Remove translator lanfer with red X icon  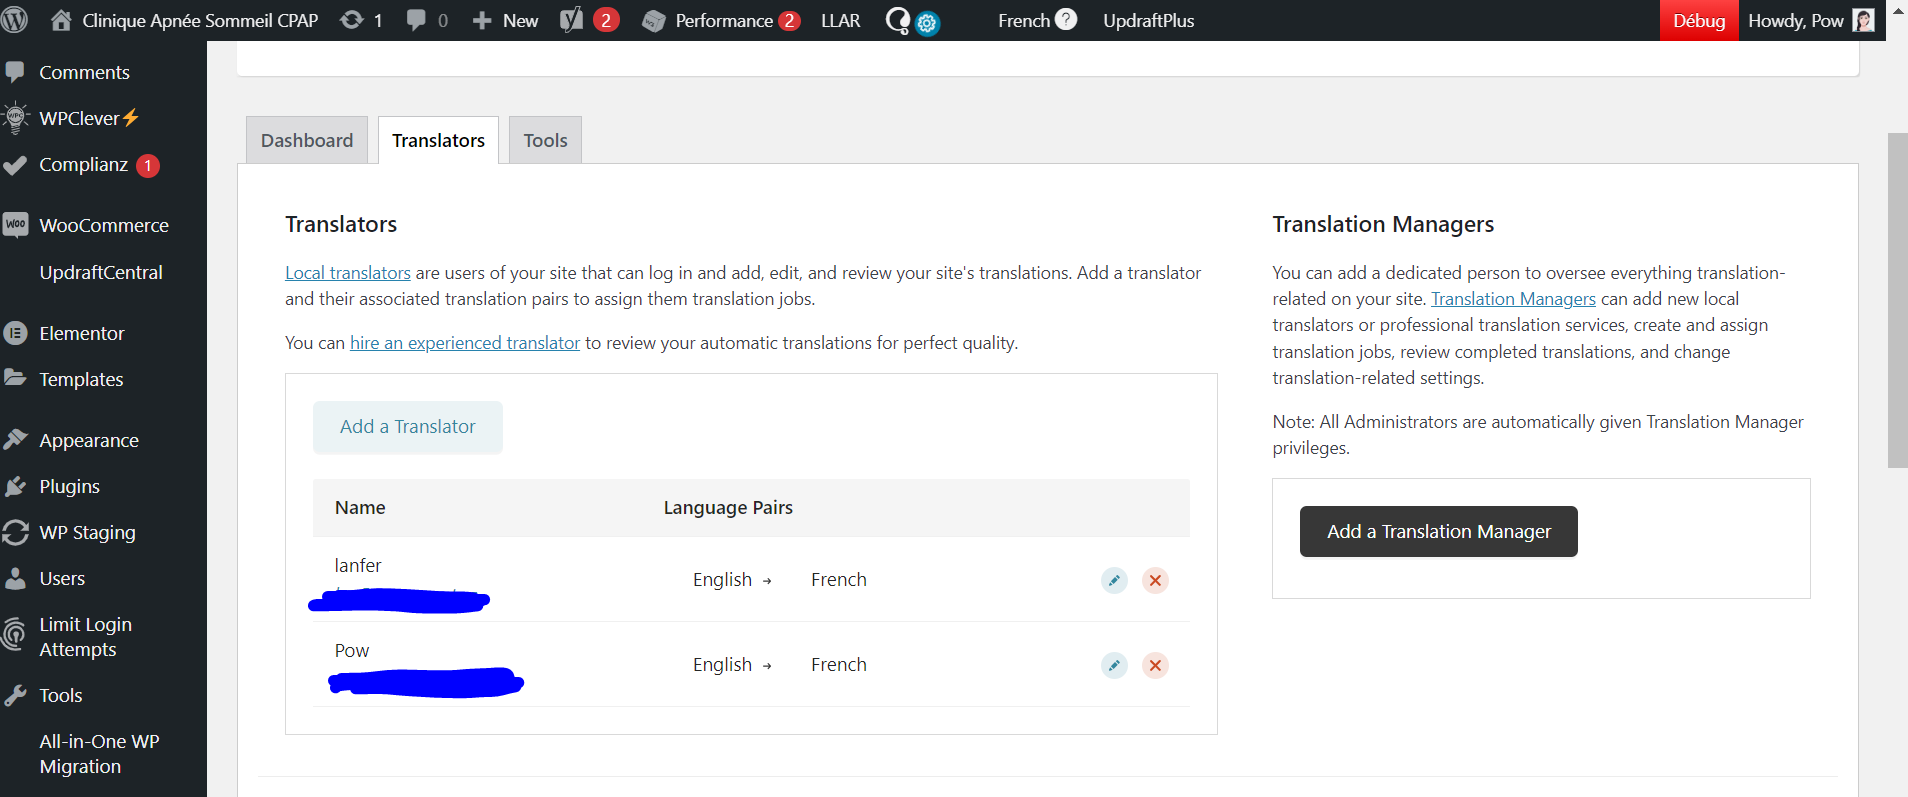(x=1155, y=580)
